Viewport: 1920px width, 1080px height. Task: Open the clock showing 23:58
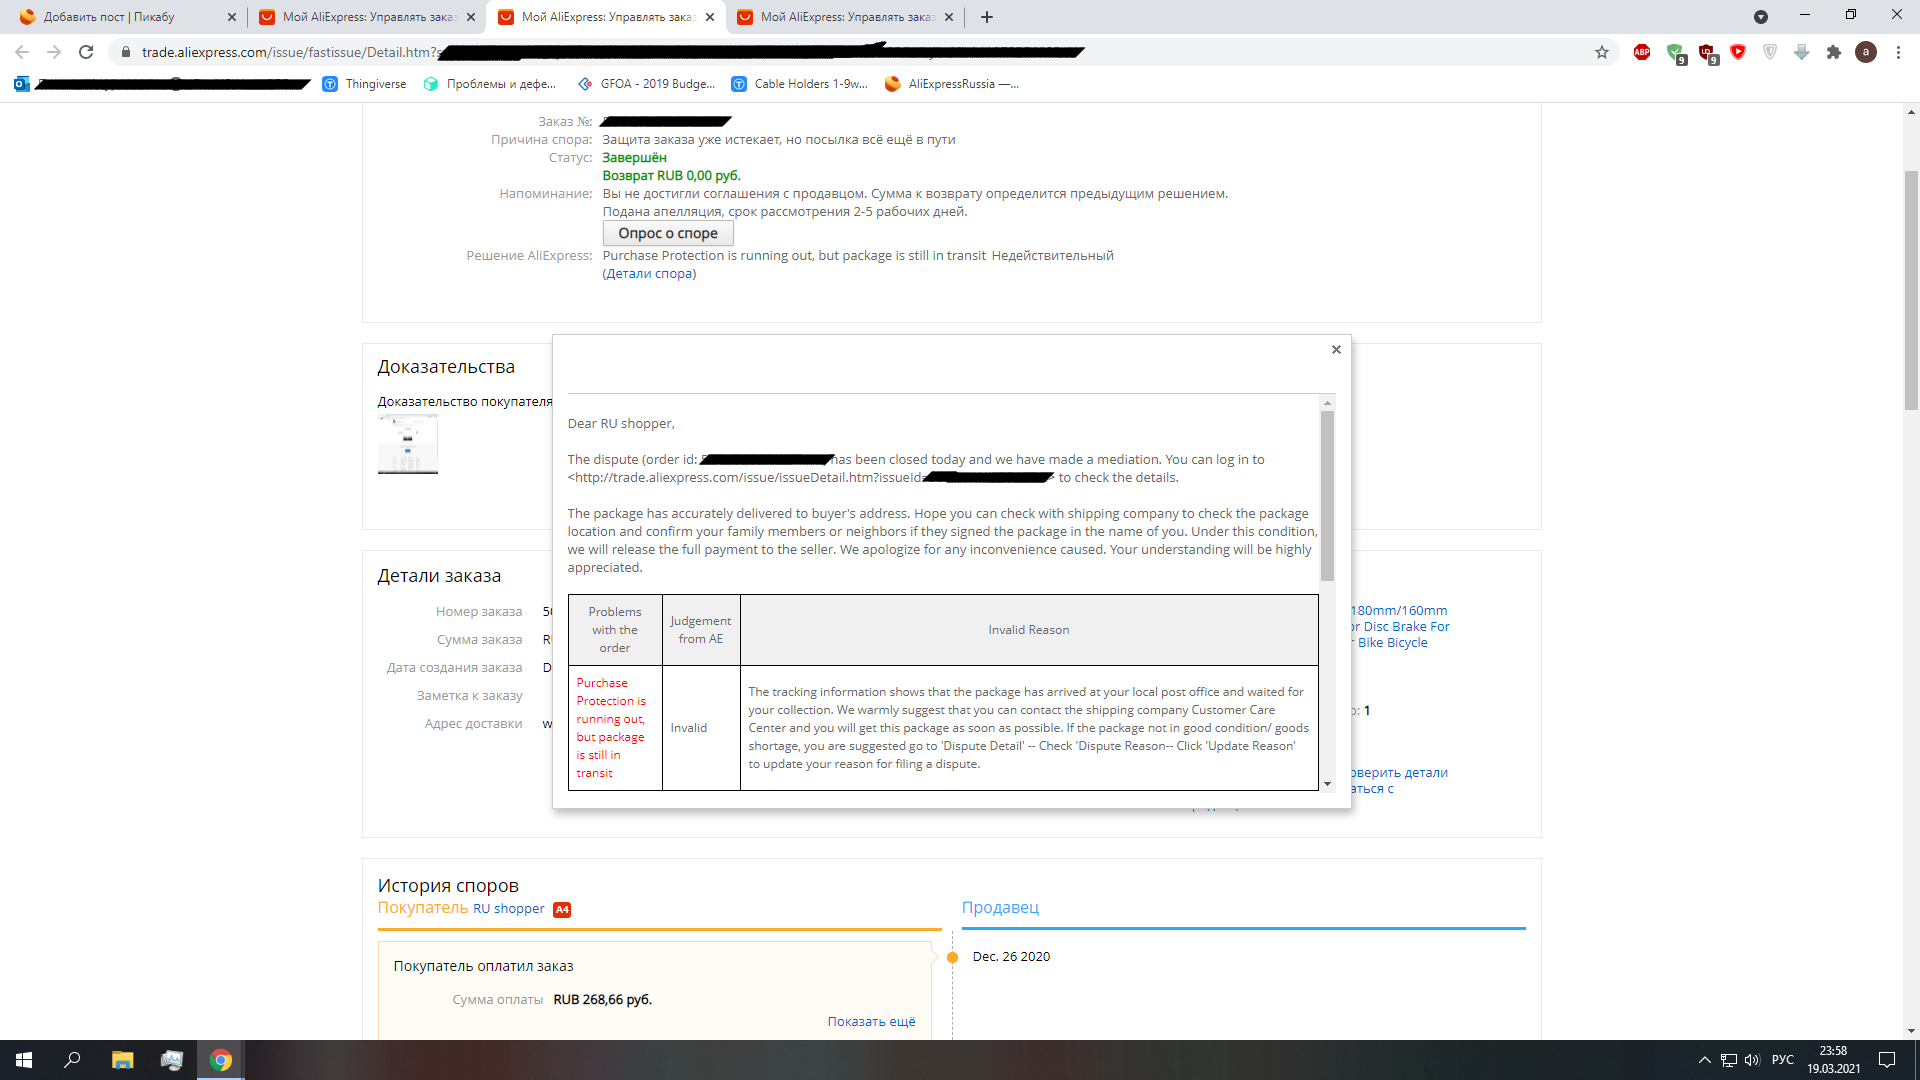coord(1833,1060)
